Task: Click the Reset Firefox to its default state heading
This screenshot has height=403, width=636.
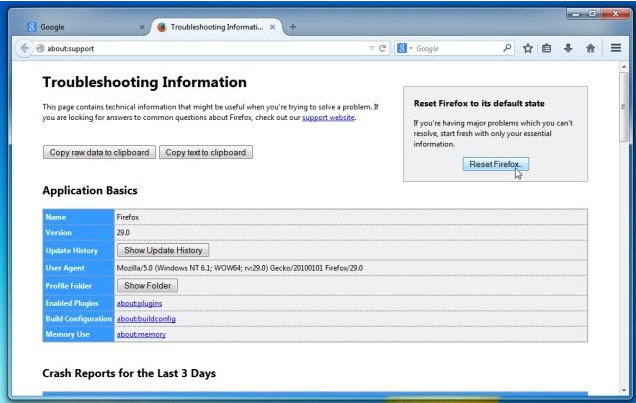Action: tap(479, 103)
